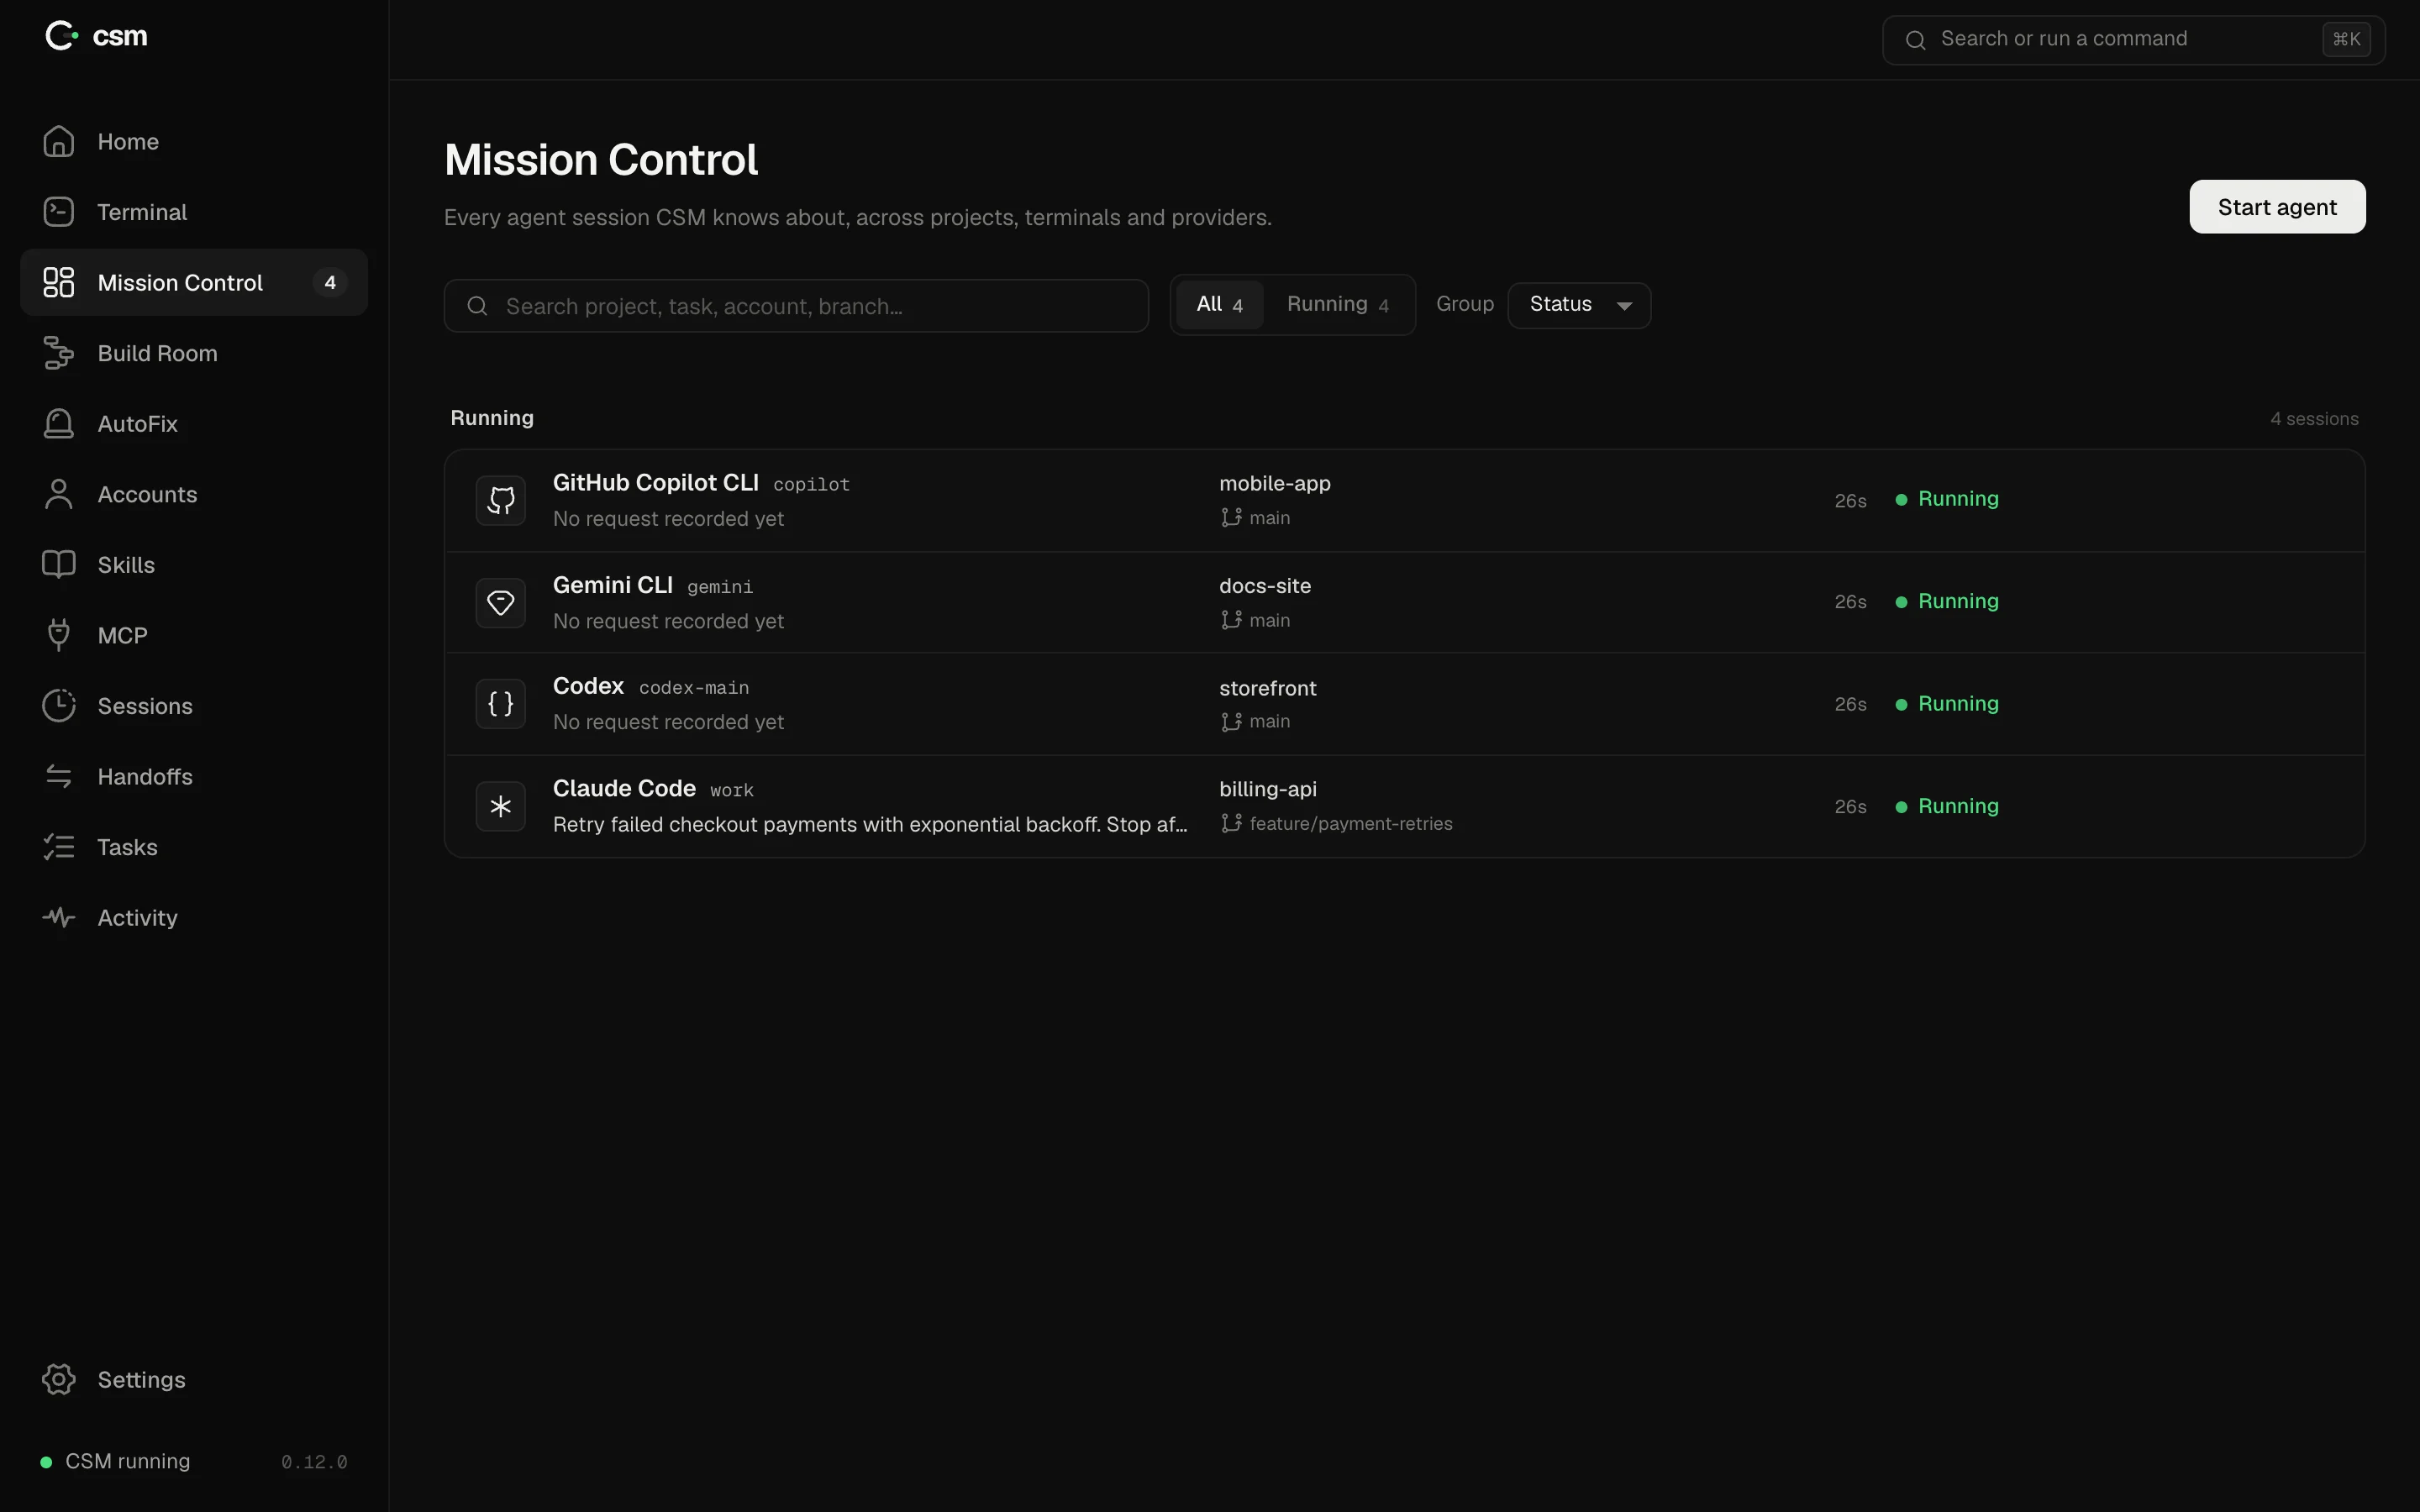The height and width of the screenshot is (1512, 2420).
Task: Select Mission Control in the sidebar
Action: tap(194, 282)
